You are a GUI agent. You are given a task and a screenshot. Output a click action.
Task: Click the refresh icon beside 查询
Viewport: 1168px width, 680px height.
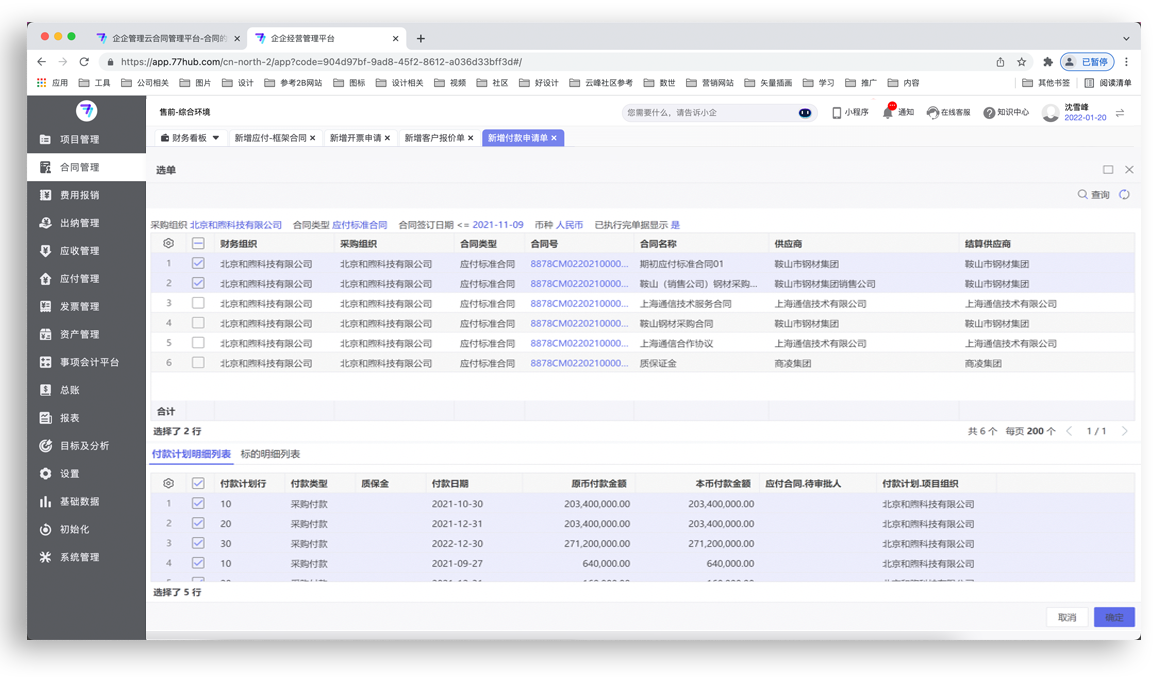(1124, 195)
